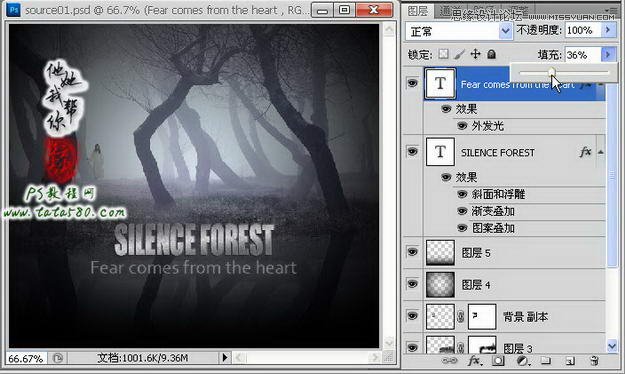Click the fill slider handle
The image size is (625, 374).
(x=552, y=72)
